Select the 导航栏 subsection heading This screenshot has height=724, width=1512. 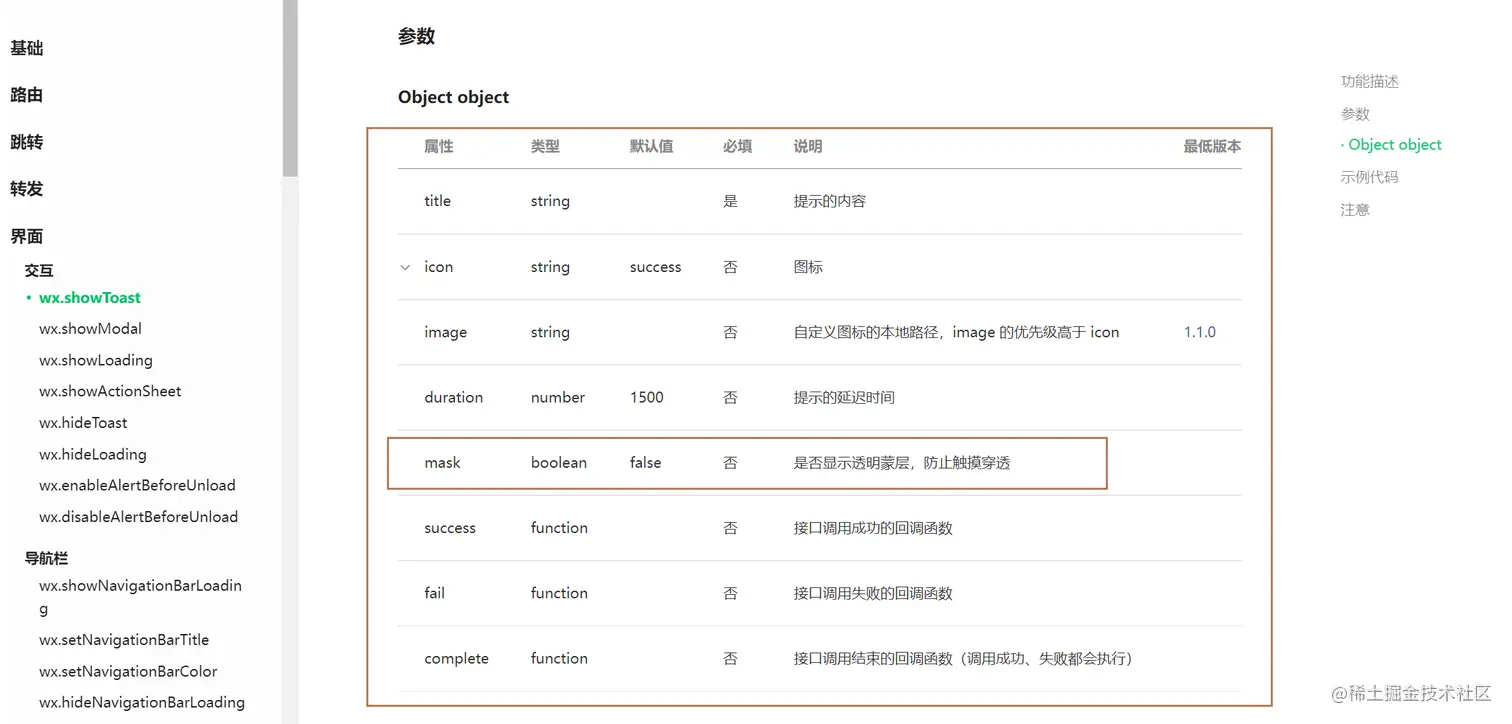(46, 558)
